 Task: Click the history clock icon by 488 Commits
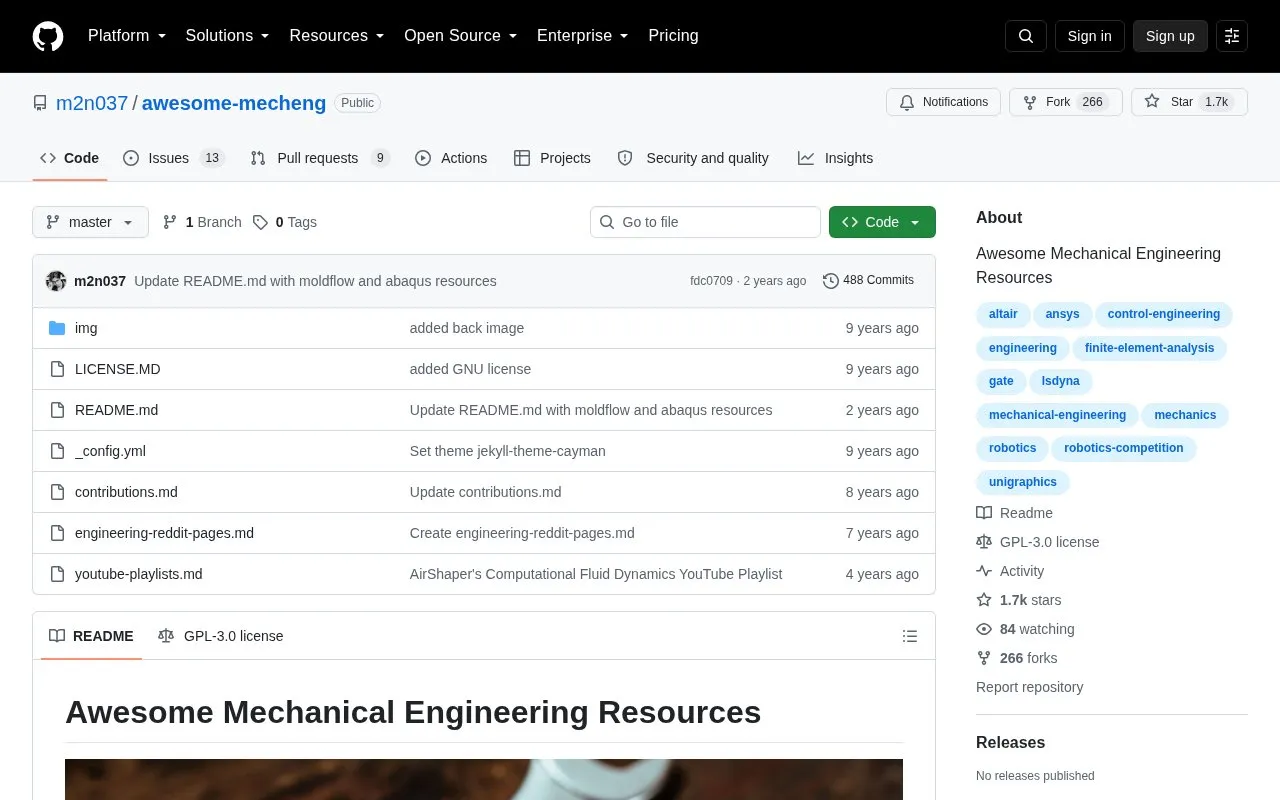click(x=830, y=281)
